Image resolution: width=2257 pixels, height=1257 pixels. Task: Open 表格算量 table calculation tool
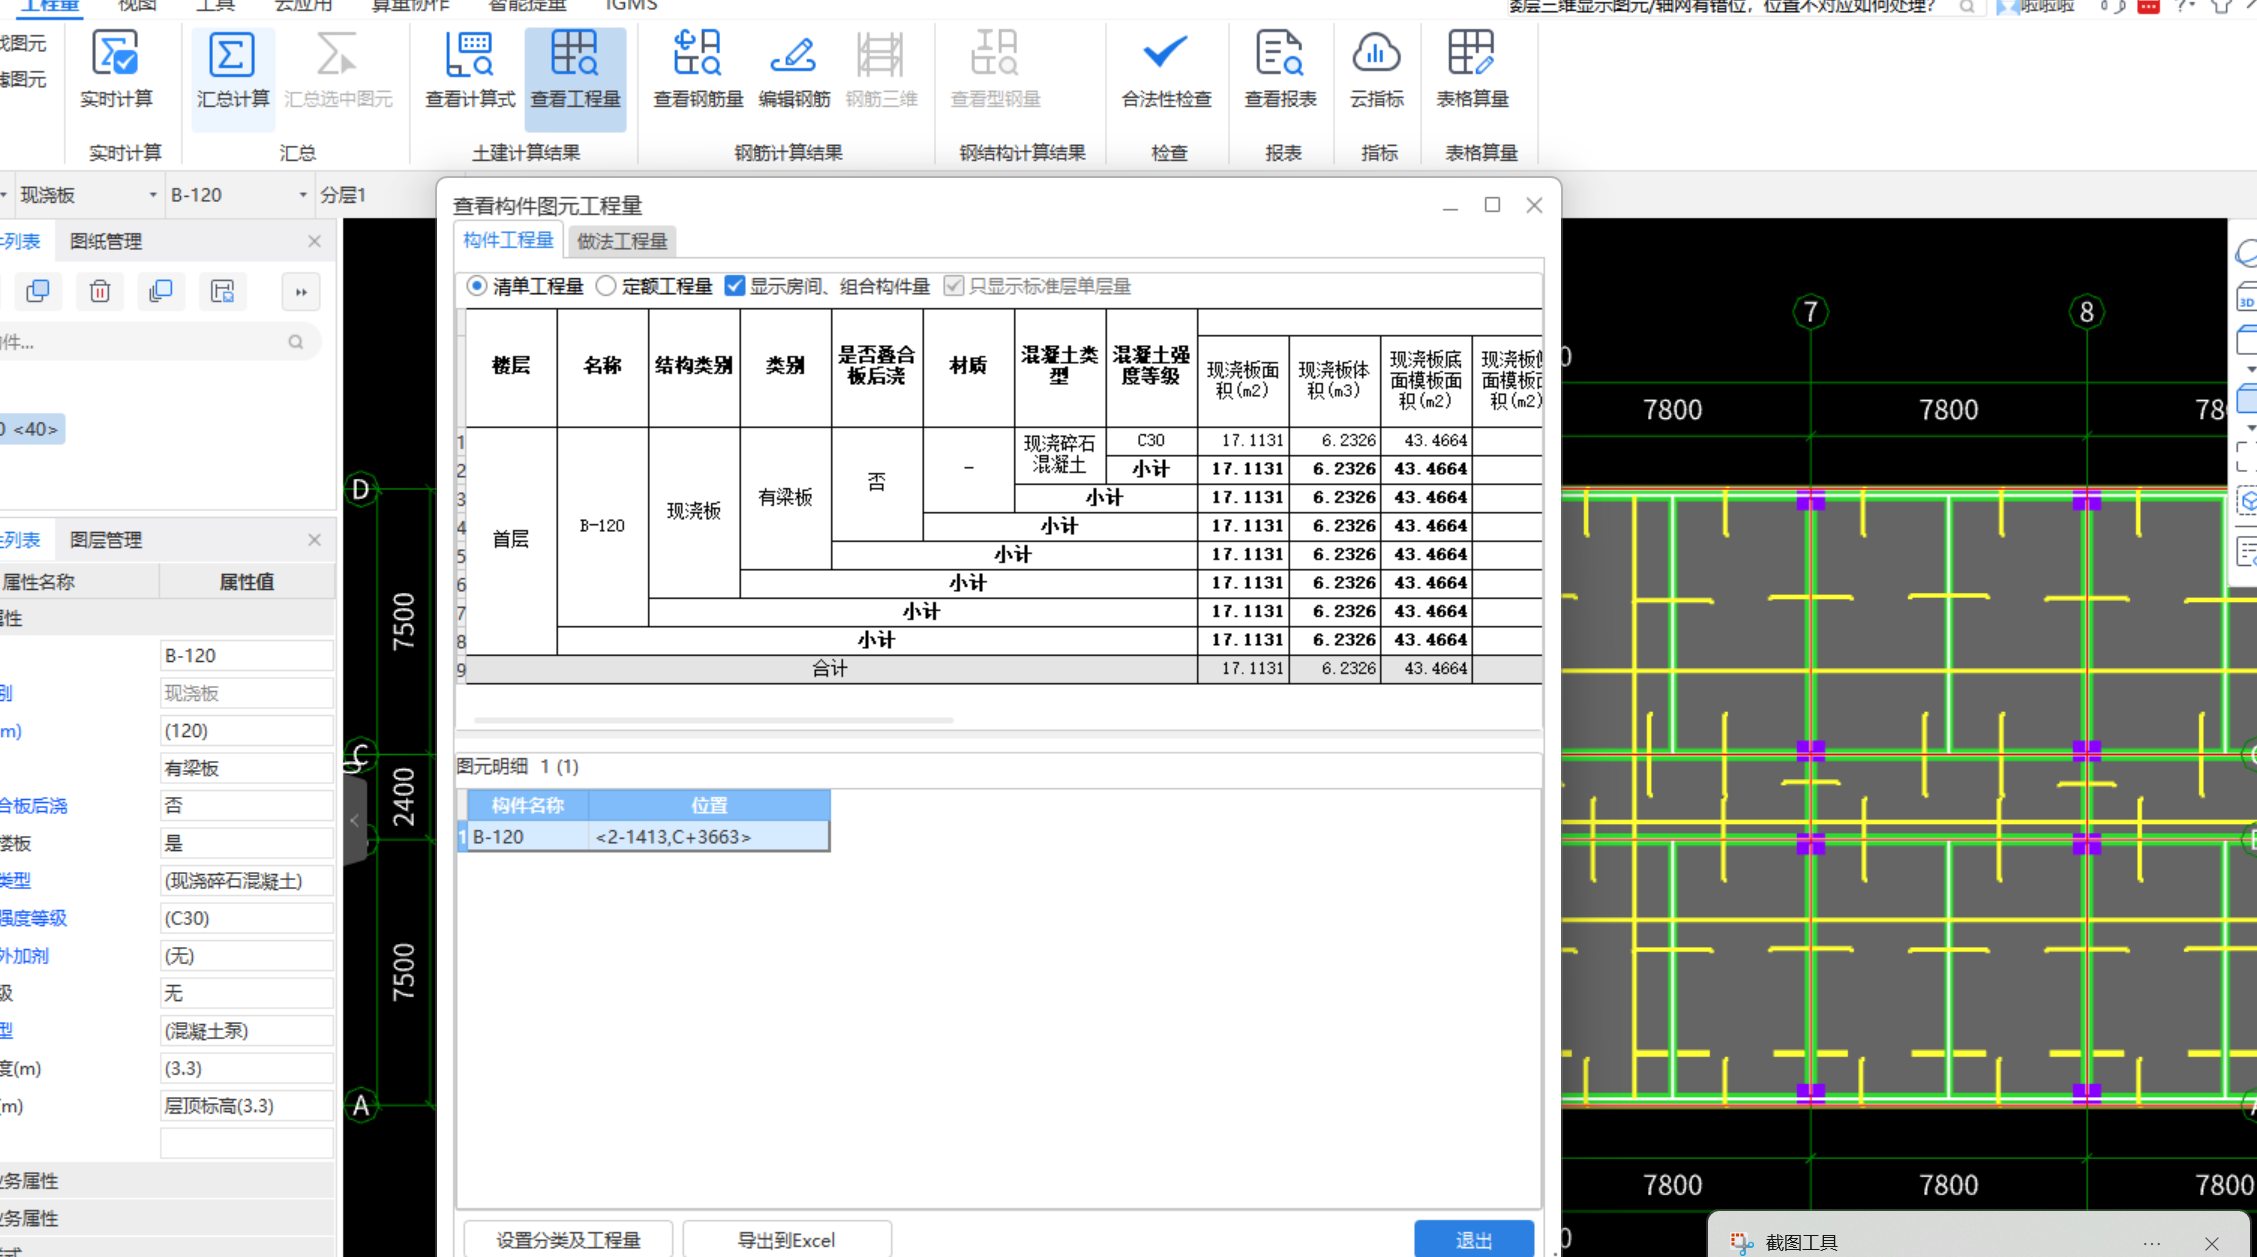tap(1472, 70)
